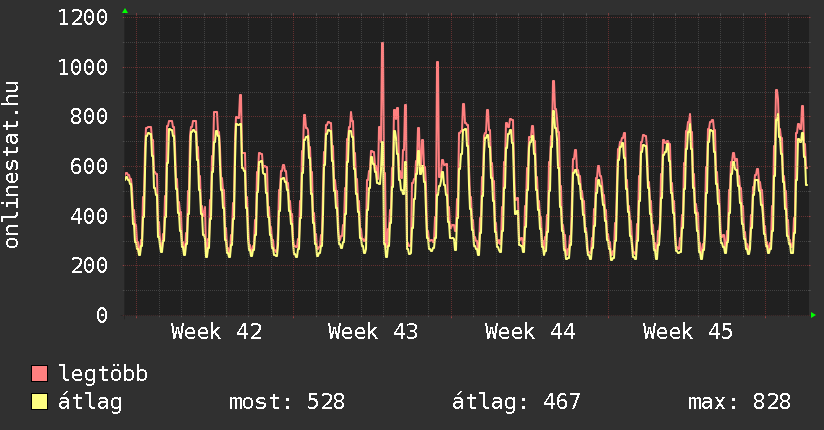Image resolution: width=824 pixels, height=430 pixels.
Task: Click the legtöbb legend label
Action: (104, 374)
